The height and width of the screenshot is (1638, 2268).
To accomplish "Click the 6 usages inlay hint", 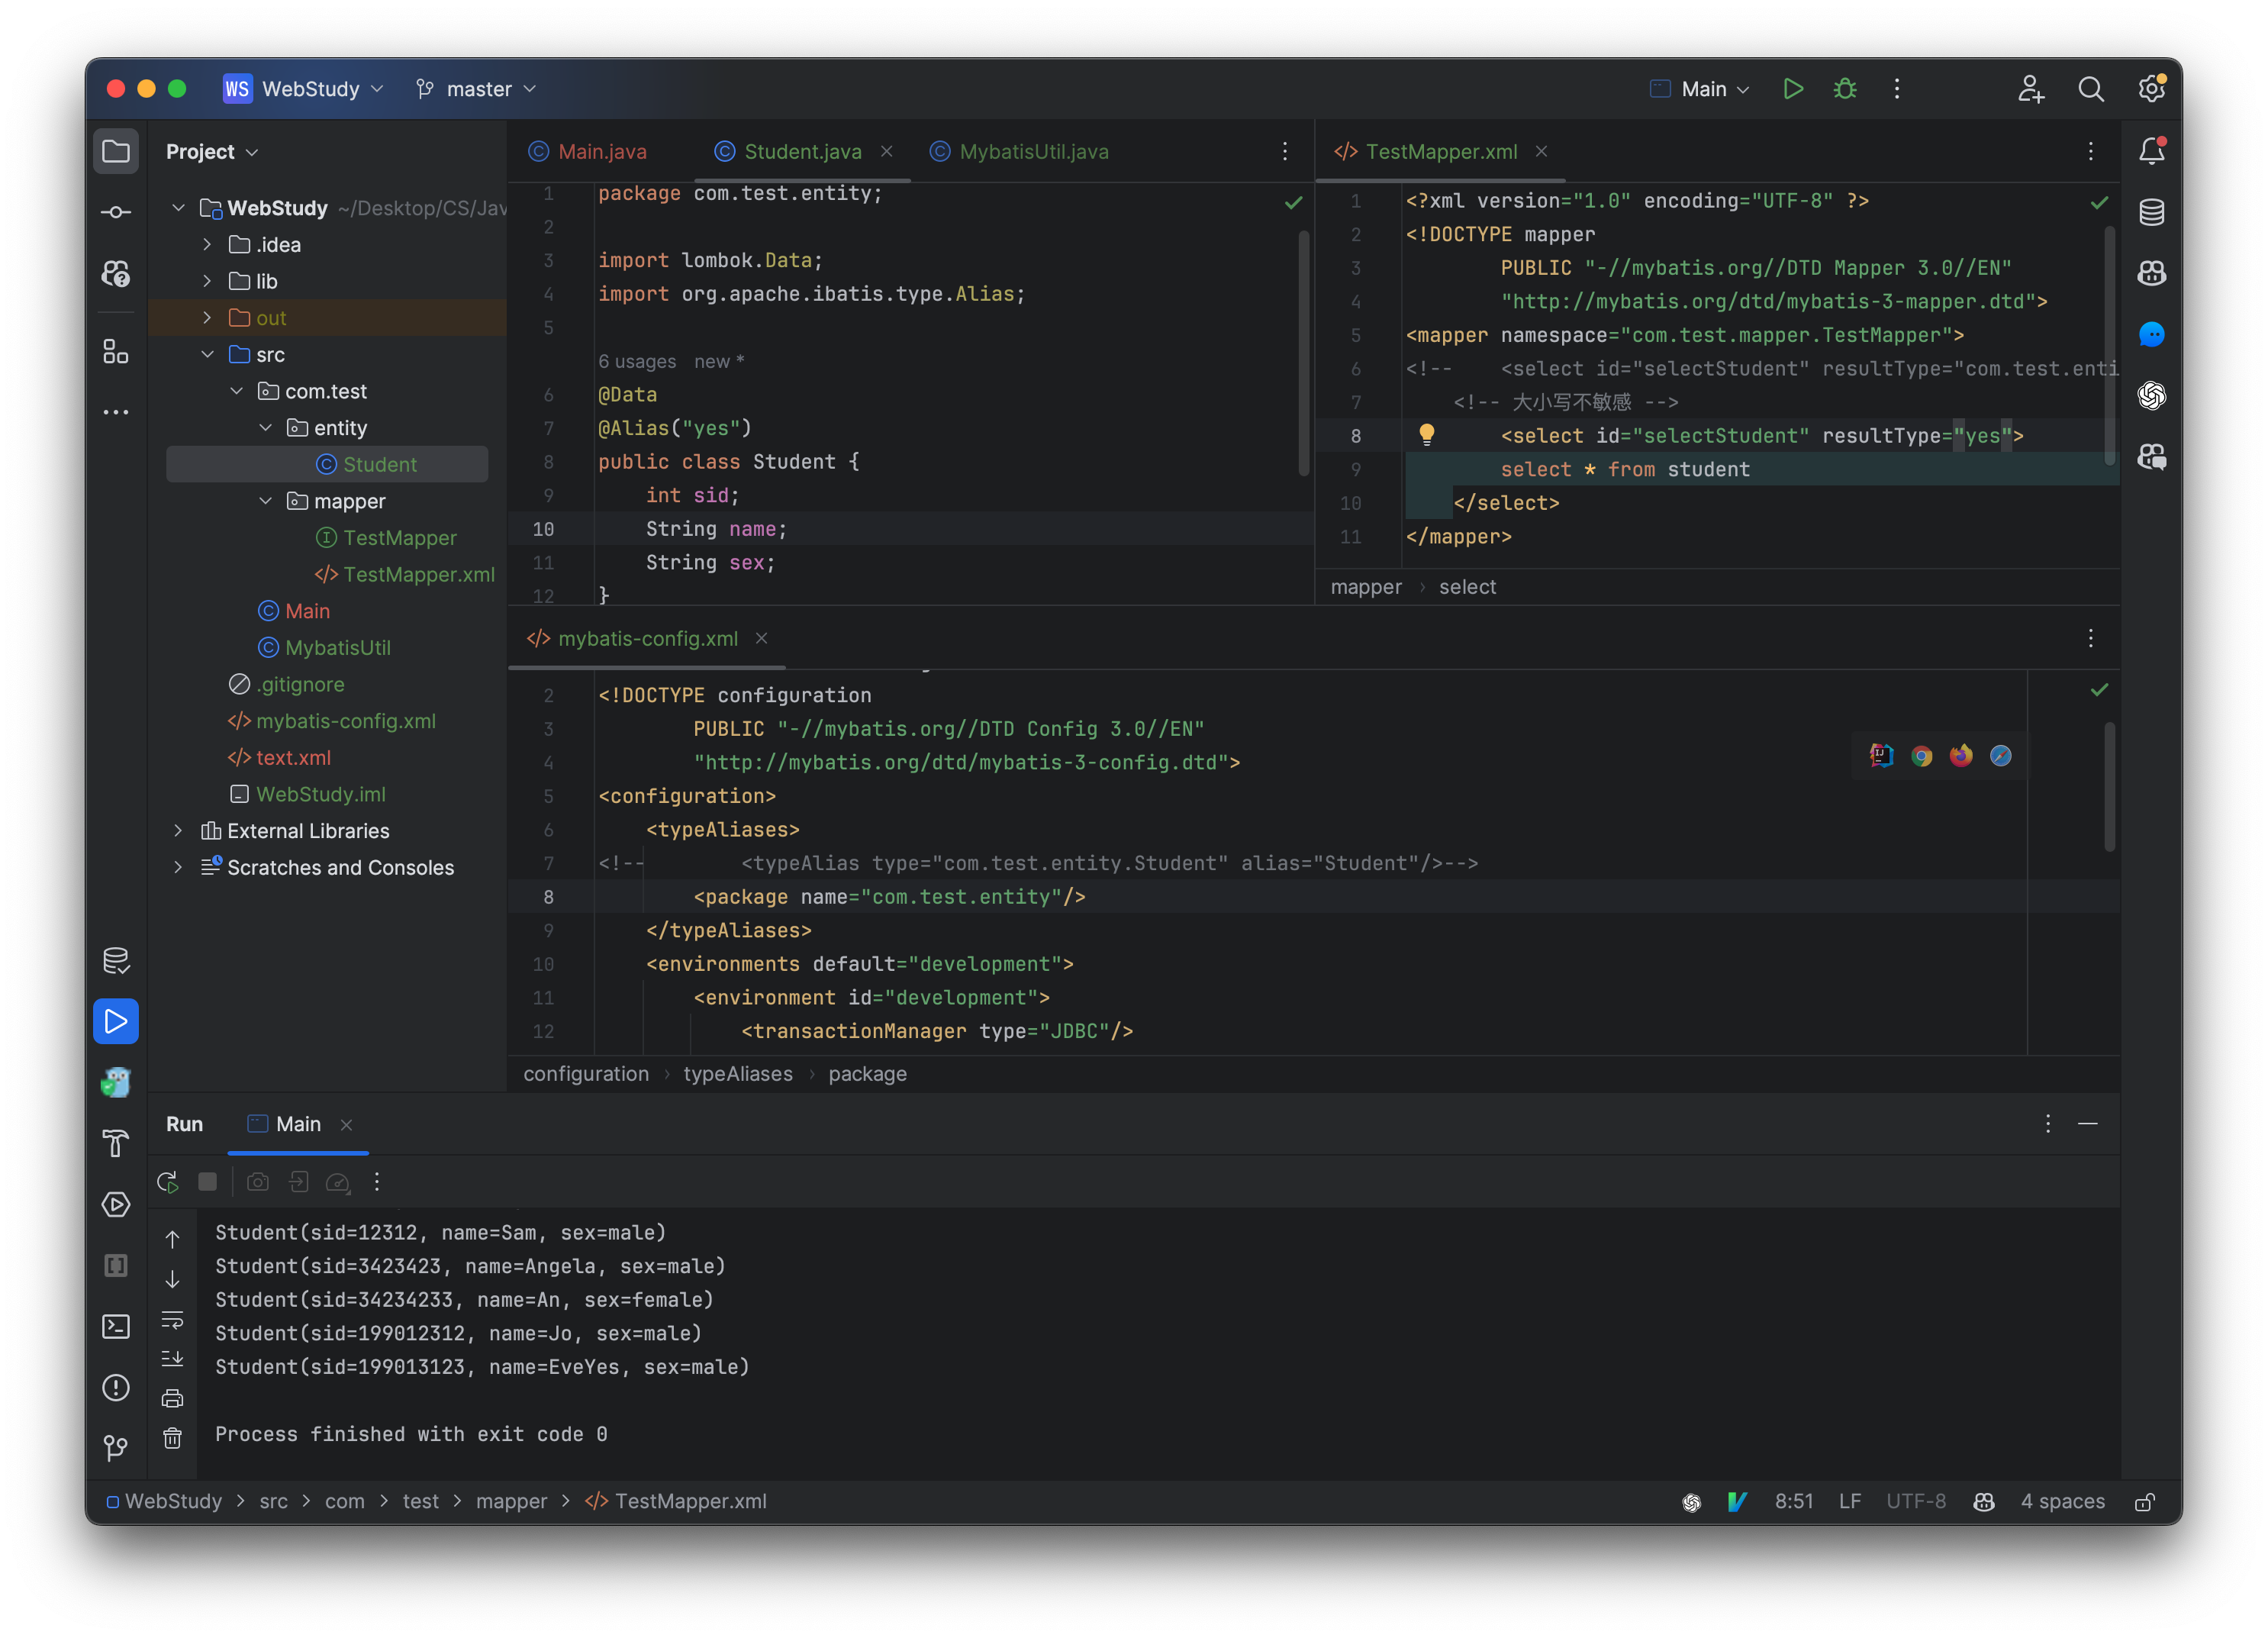I will [637, 362].
